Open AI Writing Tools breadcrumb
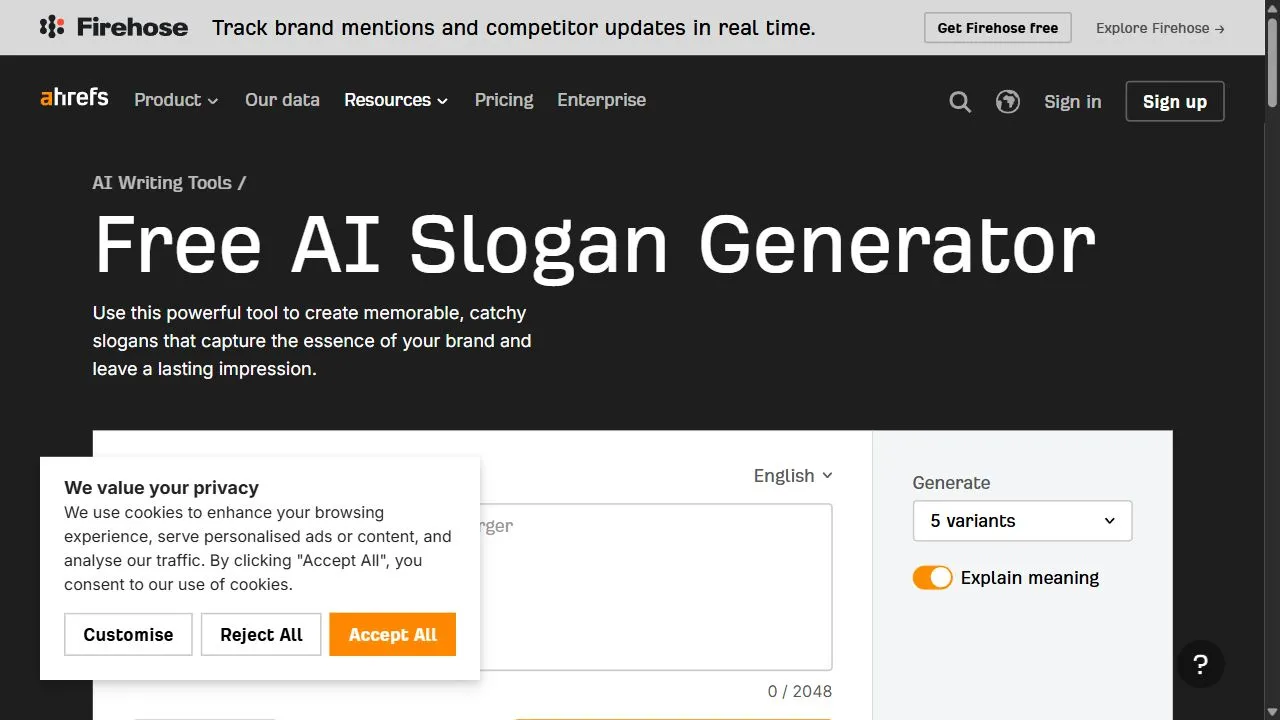Screen dimensions: 1280x720 pos(162,183)
